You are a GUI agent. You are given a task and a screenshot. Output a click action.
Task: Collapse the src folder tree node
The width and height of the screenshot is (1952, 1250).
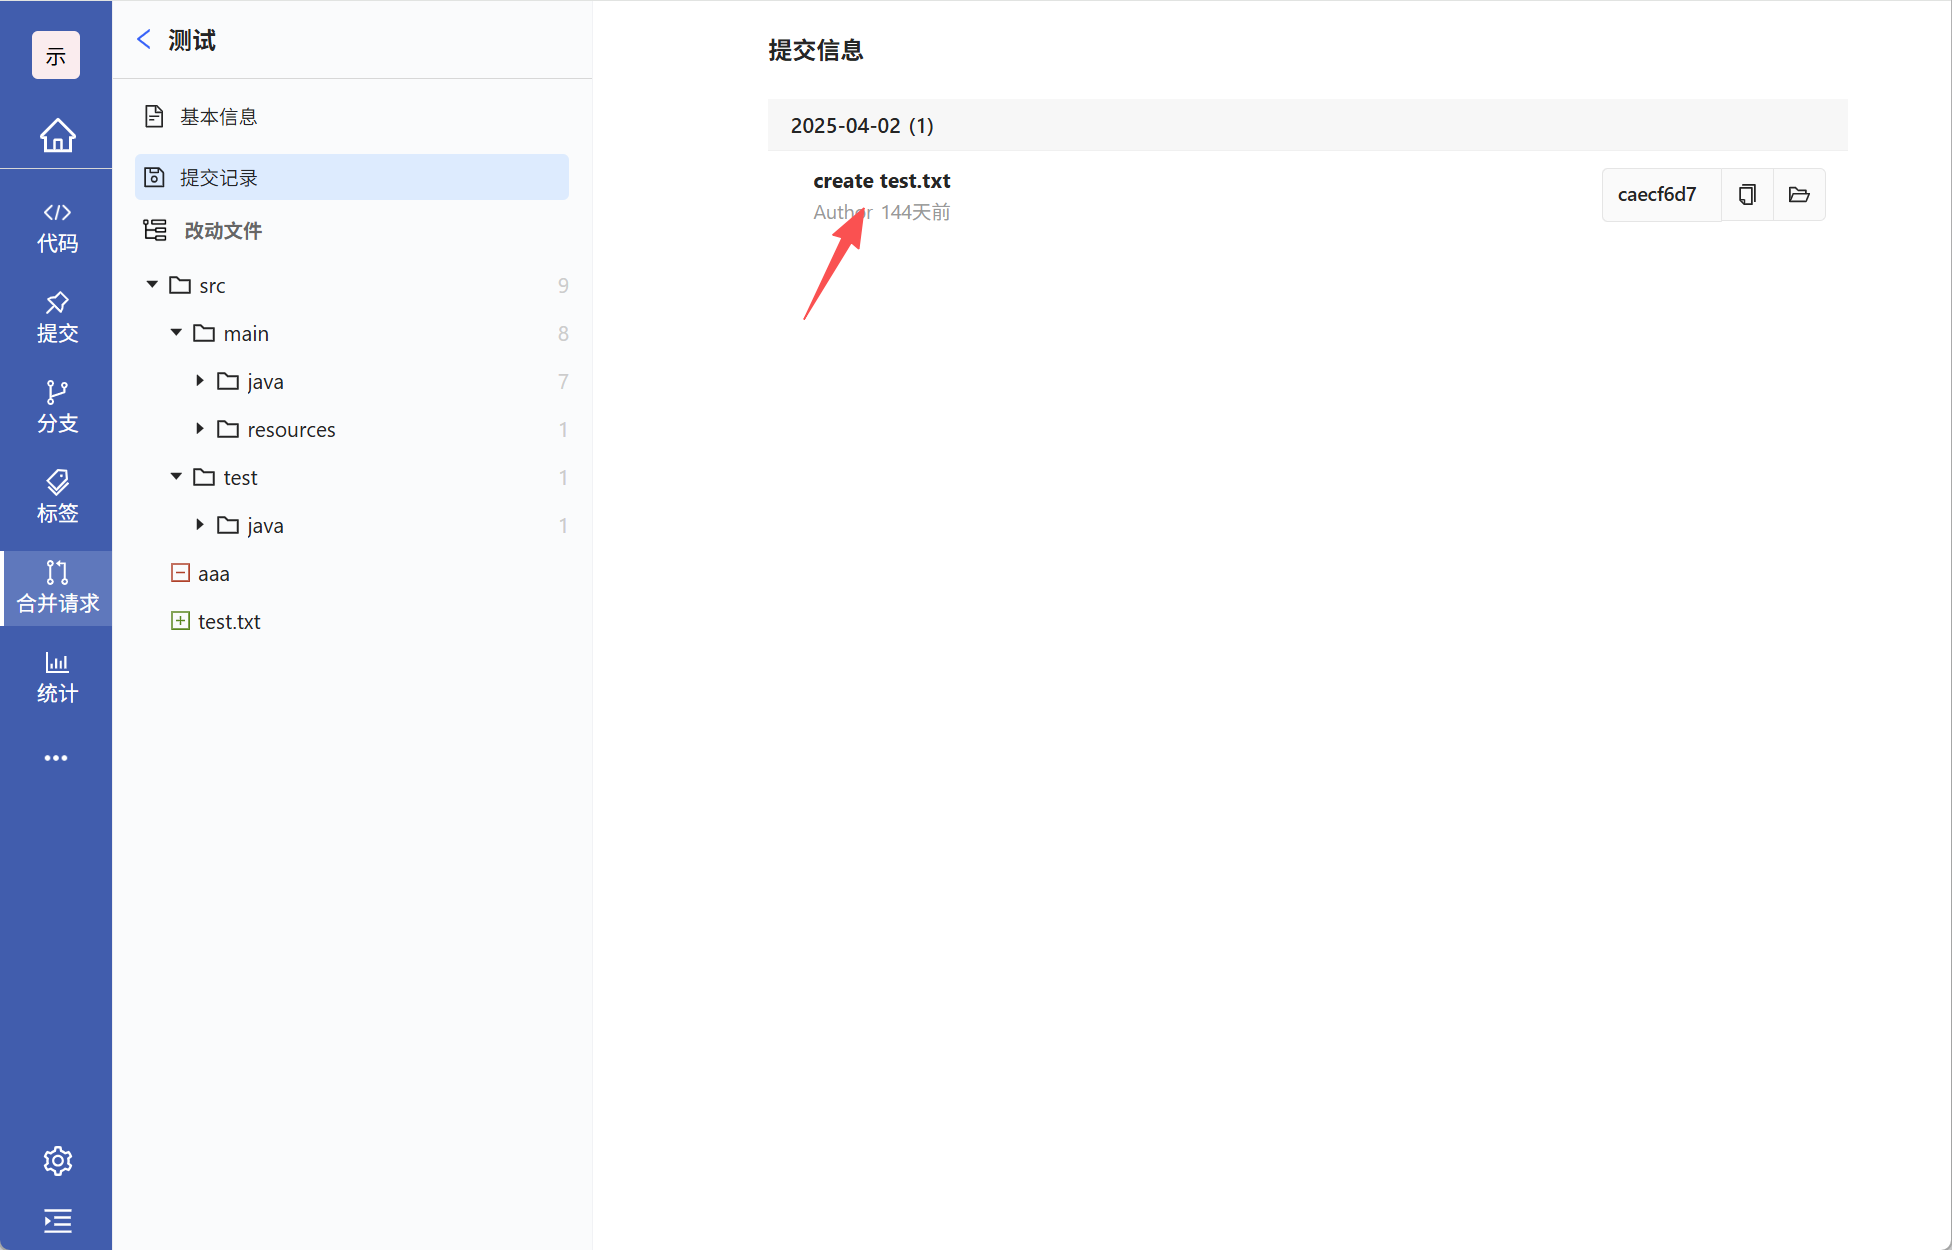152,285
